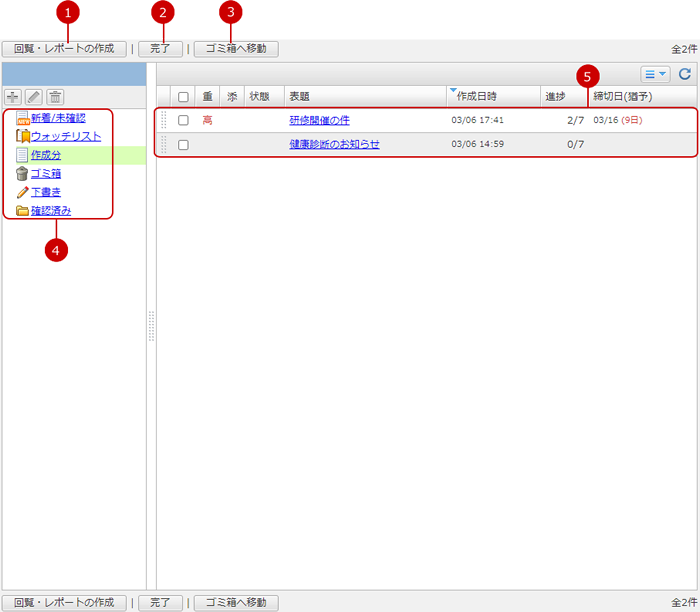
Task: Click top 回覧・レポートの作成 button
Action: pos(64,48)
